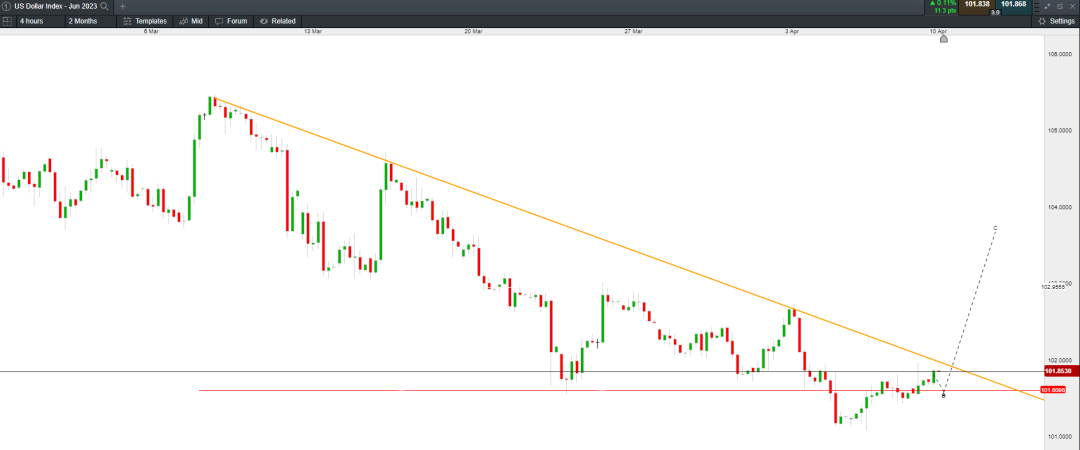This screenshot has width=1080, height=450.
Task: Click the 27 Mar date label
Action: pos(634,32)
